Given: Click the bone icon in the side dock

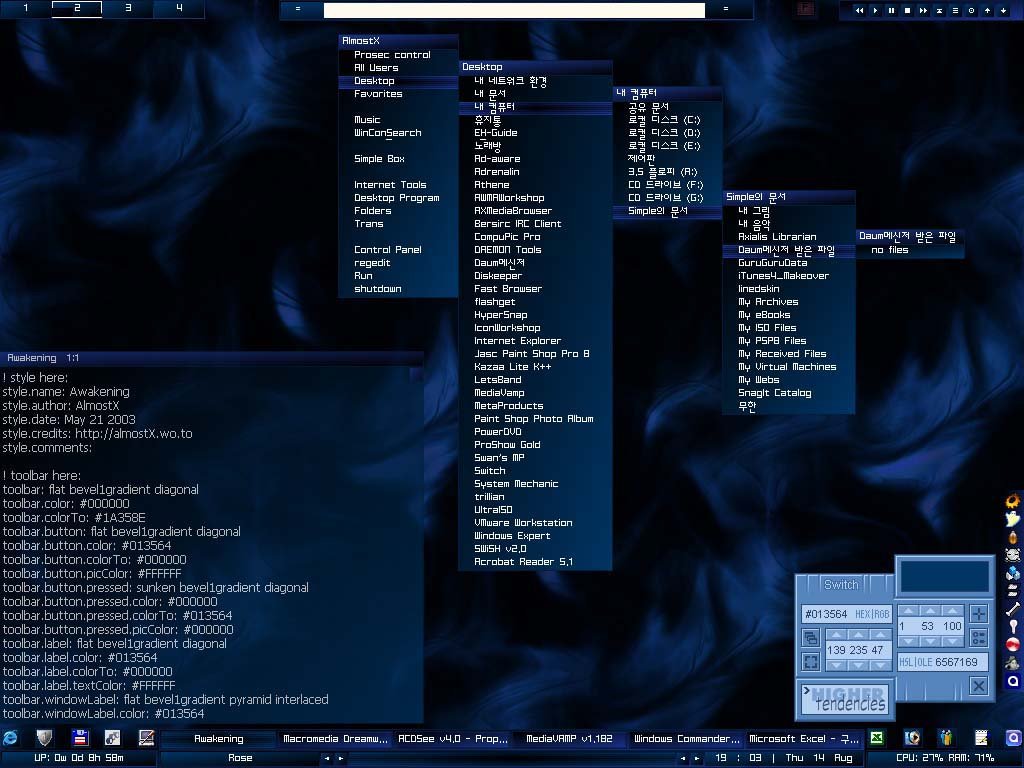Looking at the screenshot, I should (1013, 609).
